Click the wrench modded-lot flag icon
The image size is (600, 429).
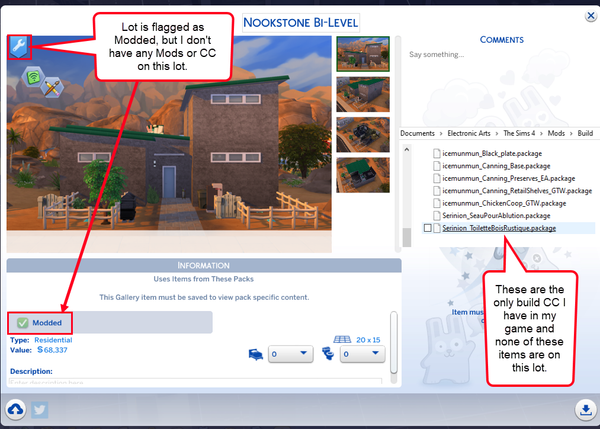[x=19, y=47]
